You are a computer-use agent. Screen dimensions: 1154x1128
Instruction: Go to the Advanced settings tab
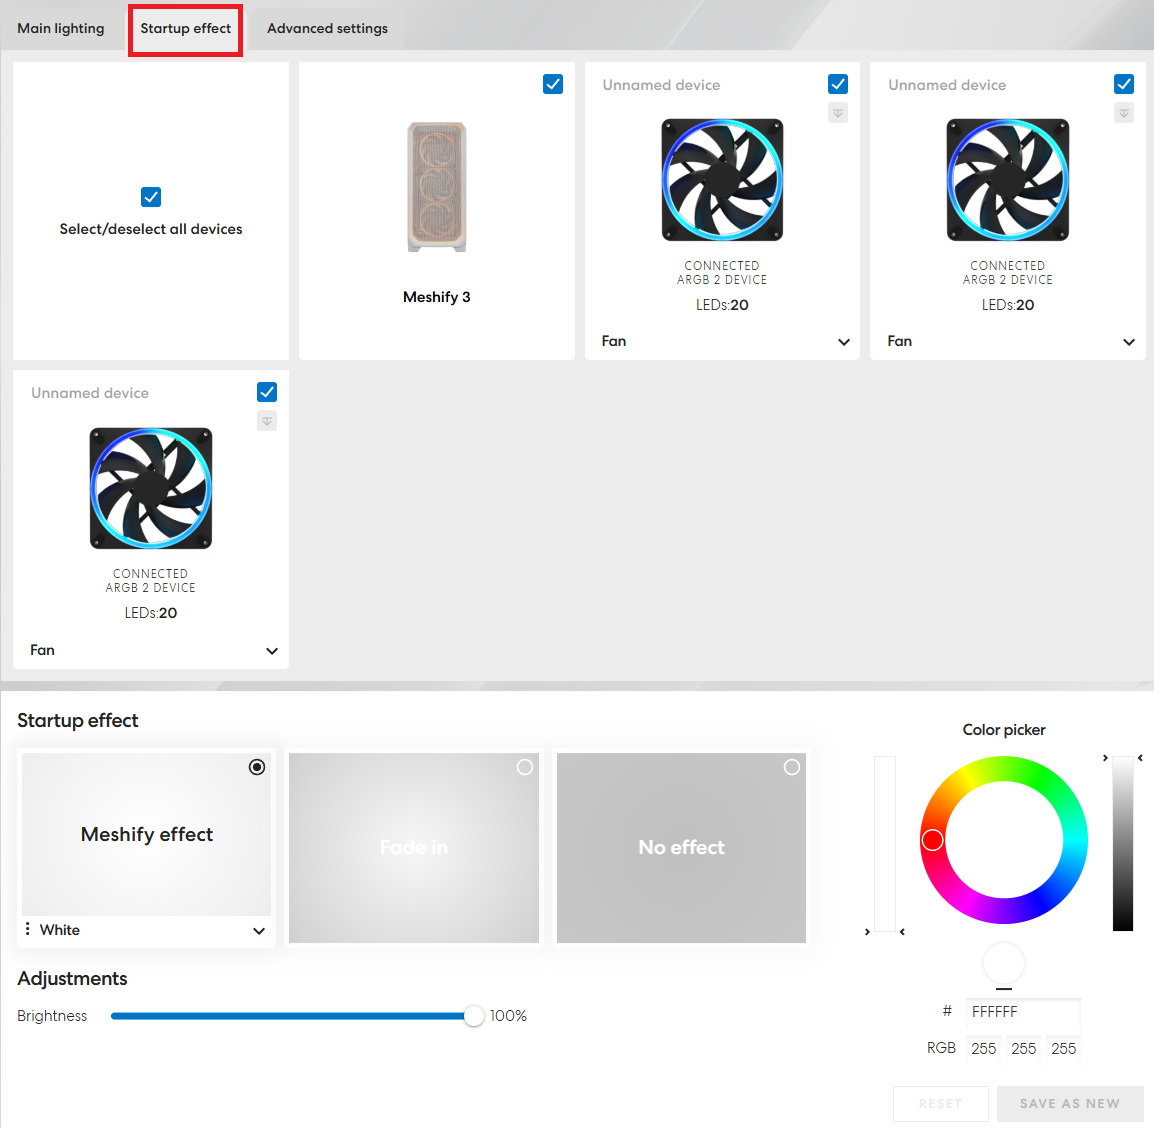click(328, 29)
